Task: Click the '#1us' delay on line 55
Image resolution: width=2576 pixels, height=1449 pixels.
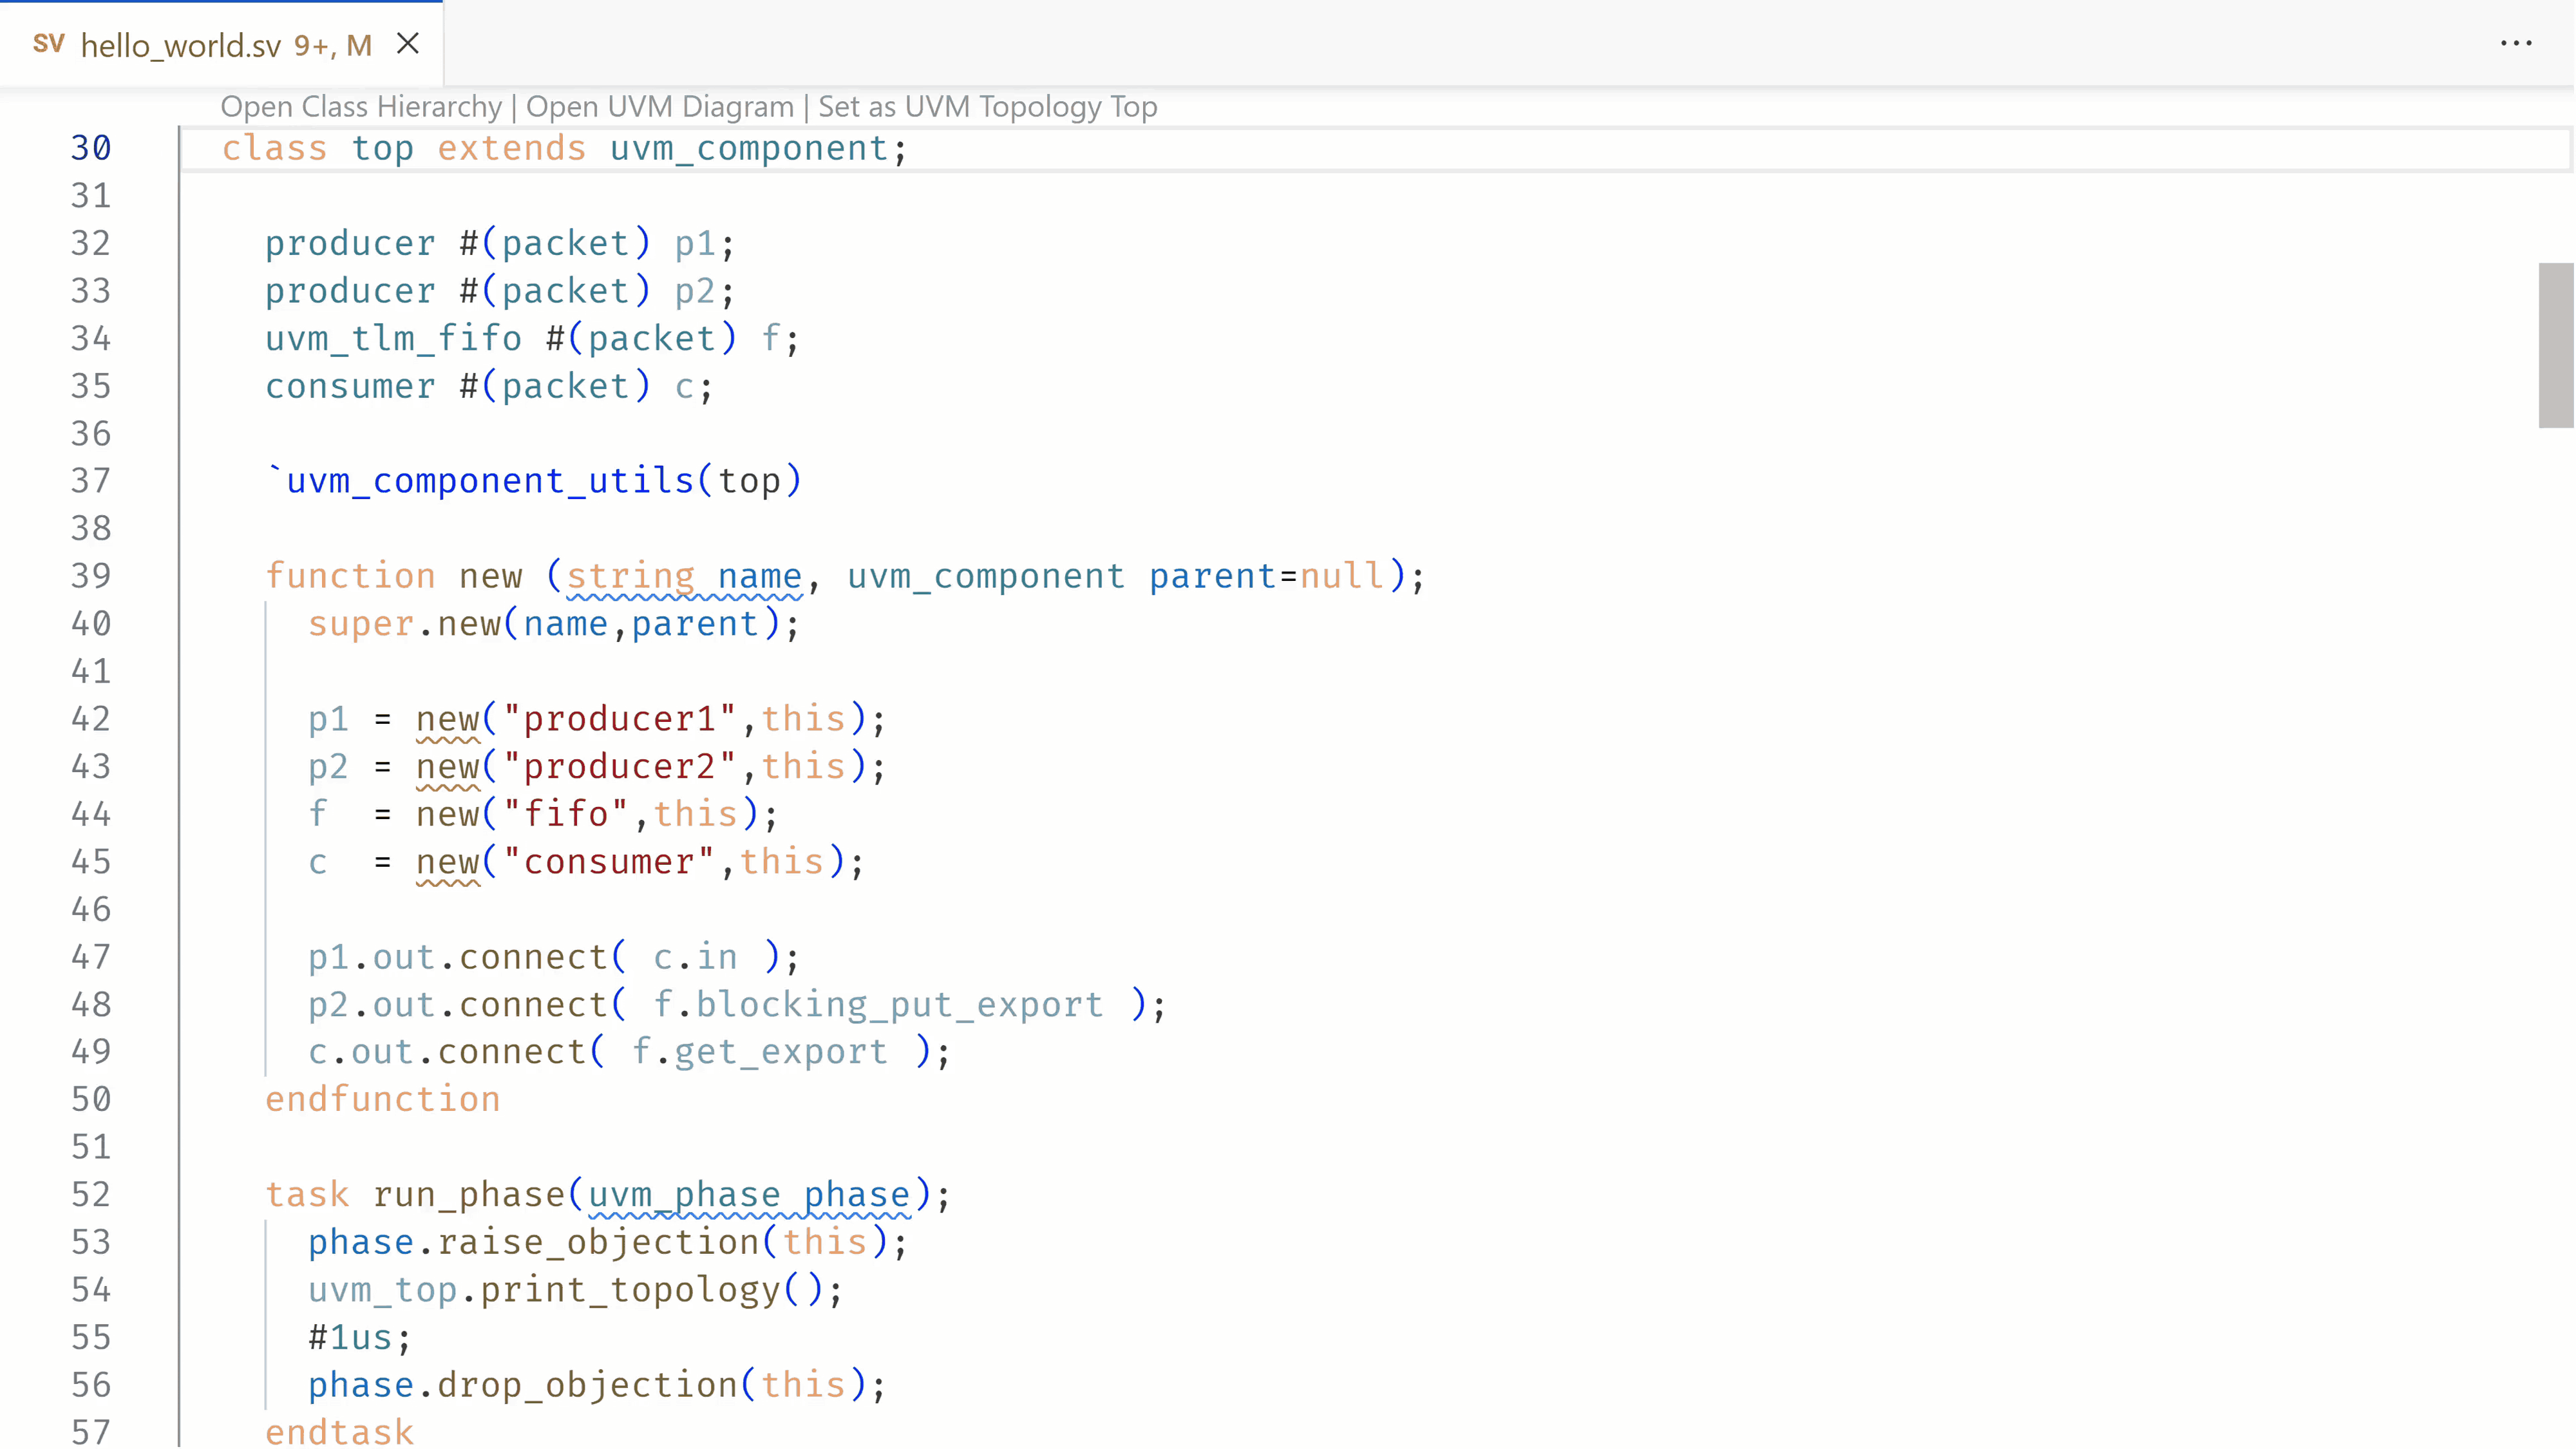Action: click(350, 1338)
